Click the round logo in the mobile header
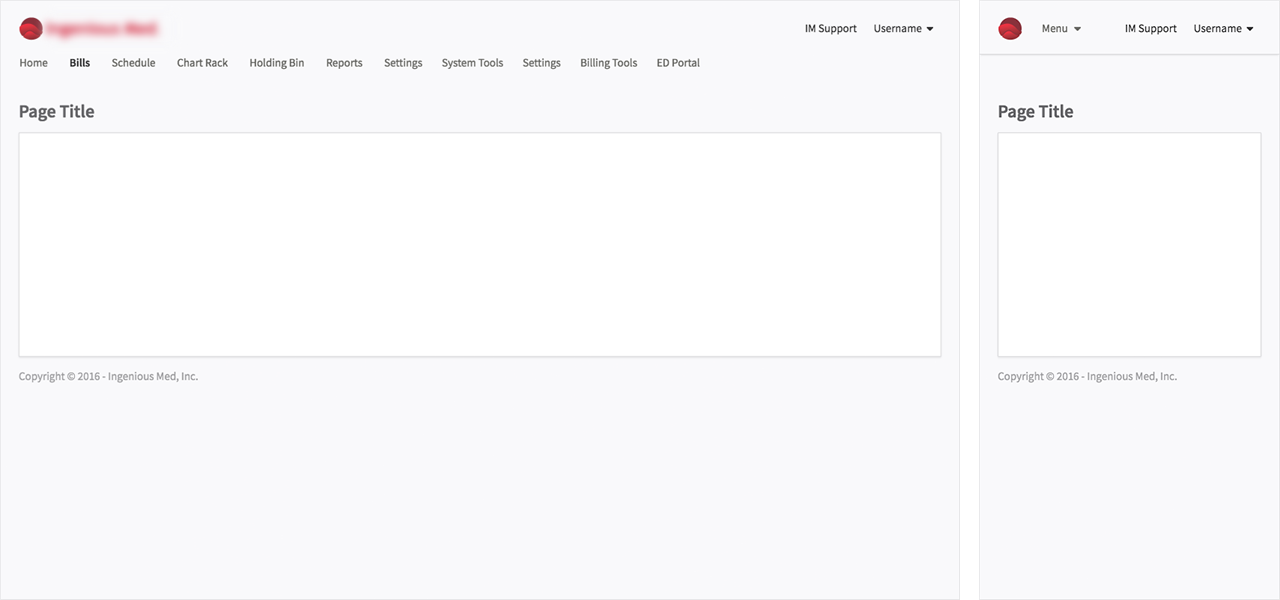The width and height of the screenshot is (1280, 600). [1010, 28]
